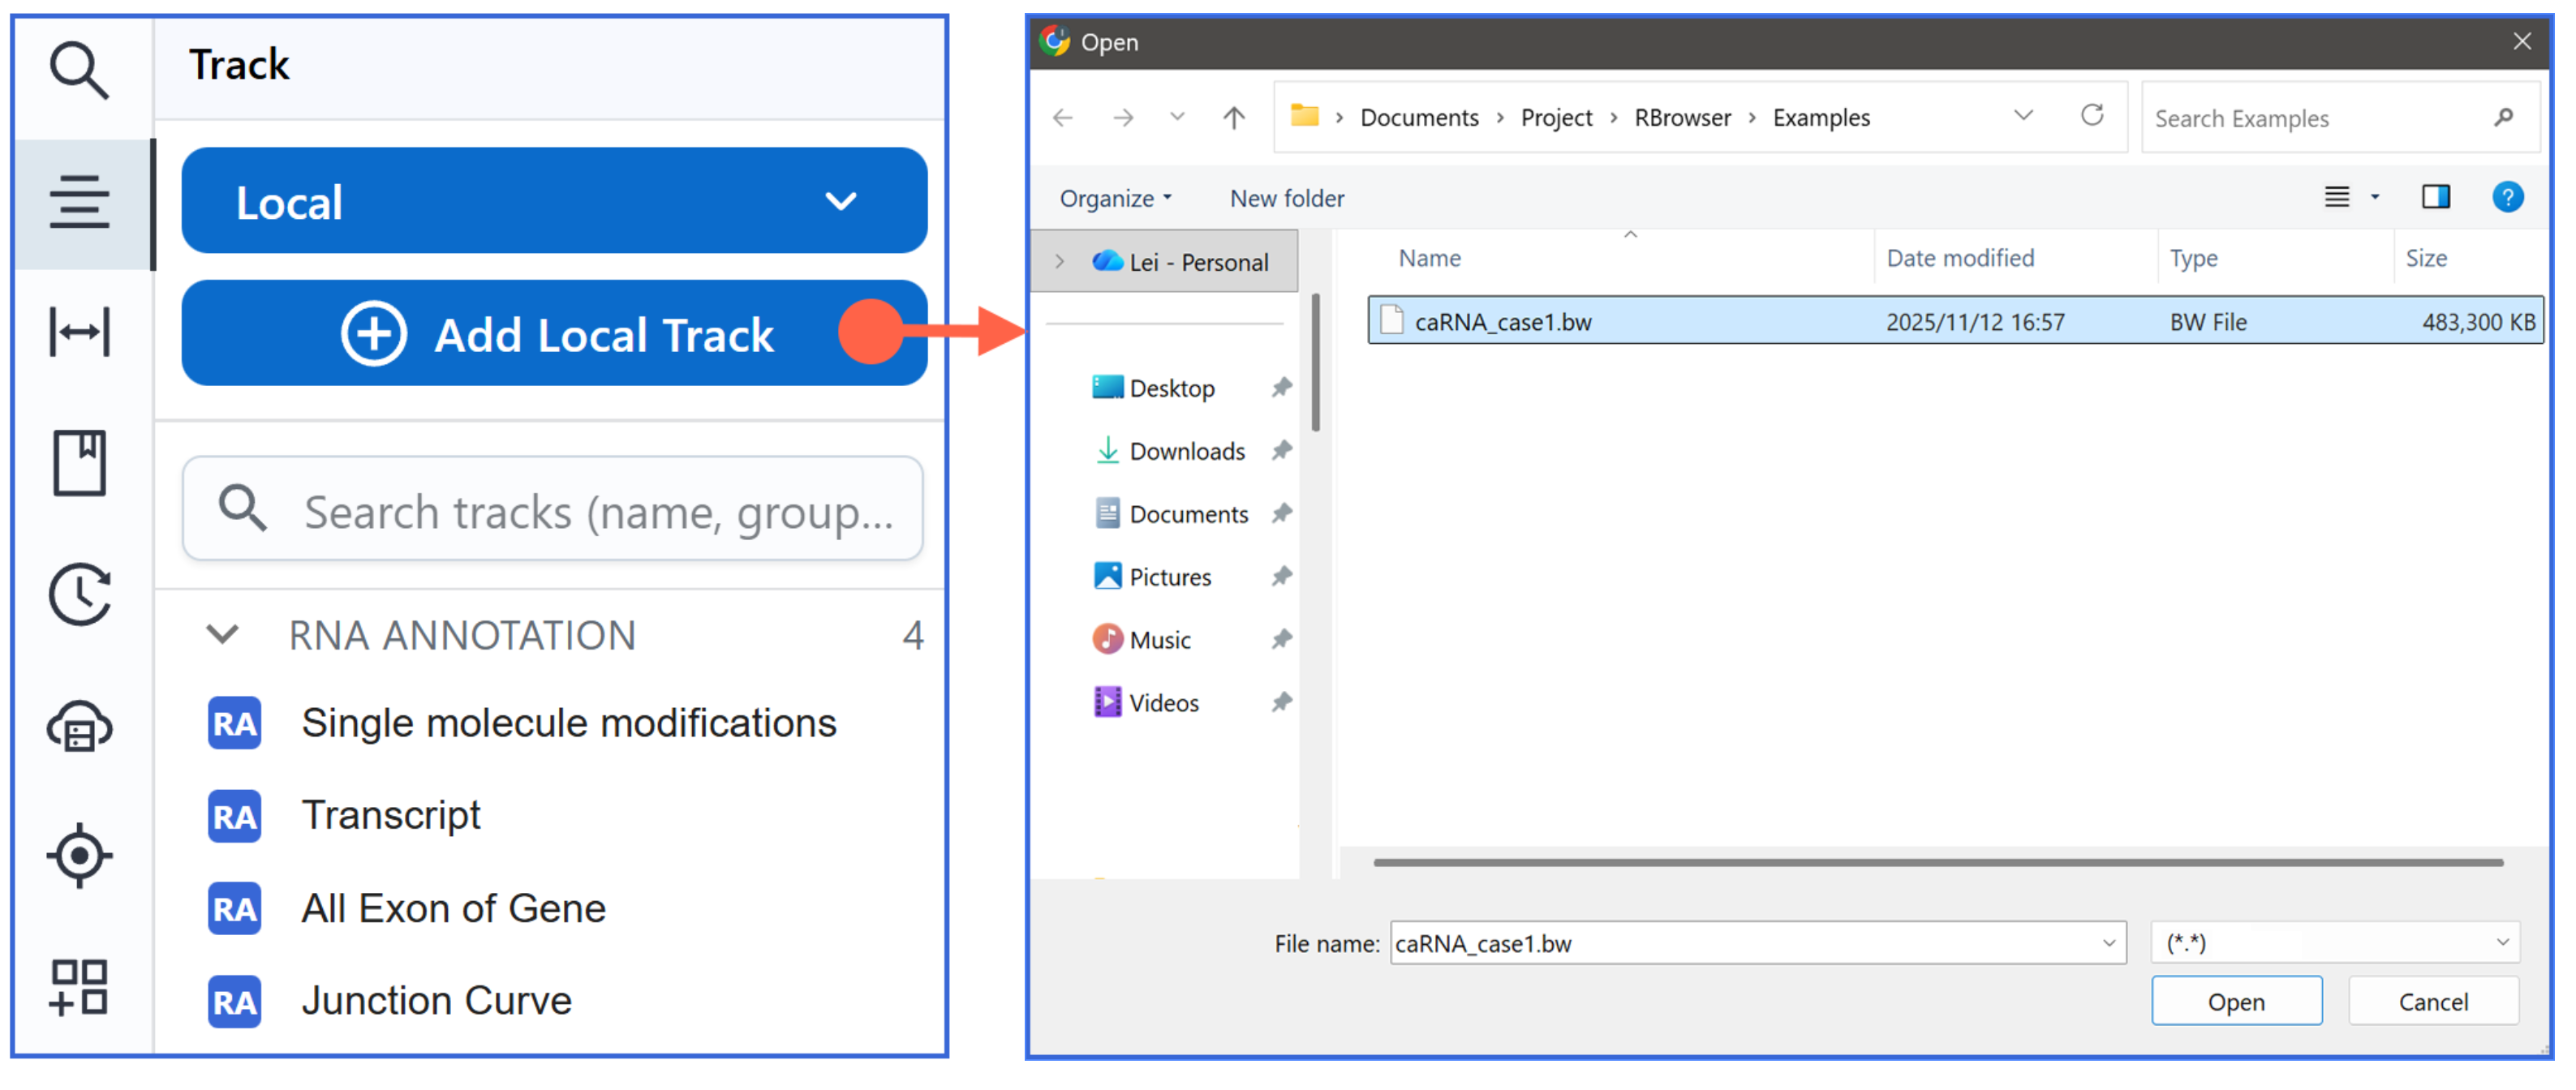2576x1090 pixels.
Task: Open the history clock sidebar icon
Action: 79,594
